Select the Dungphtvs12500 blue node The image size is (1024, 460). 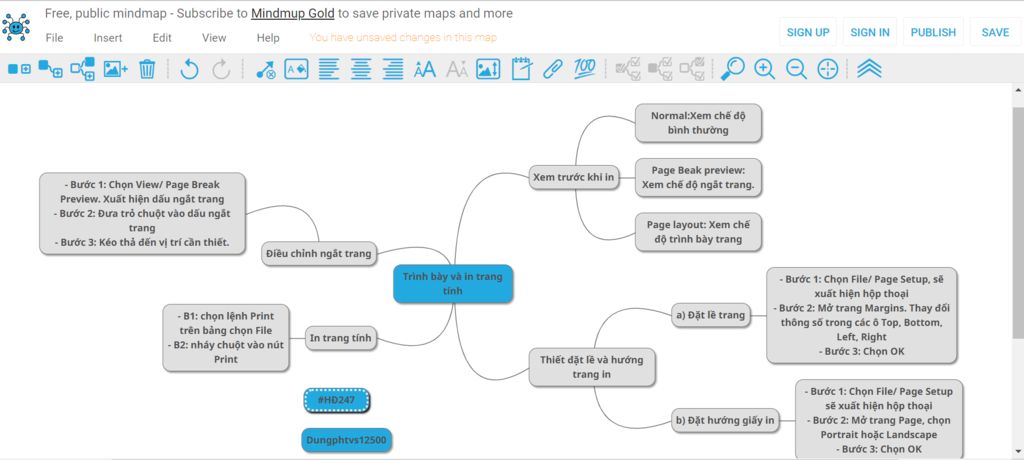(347, 440)
